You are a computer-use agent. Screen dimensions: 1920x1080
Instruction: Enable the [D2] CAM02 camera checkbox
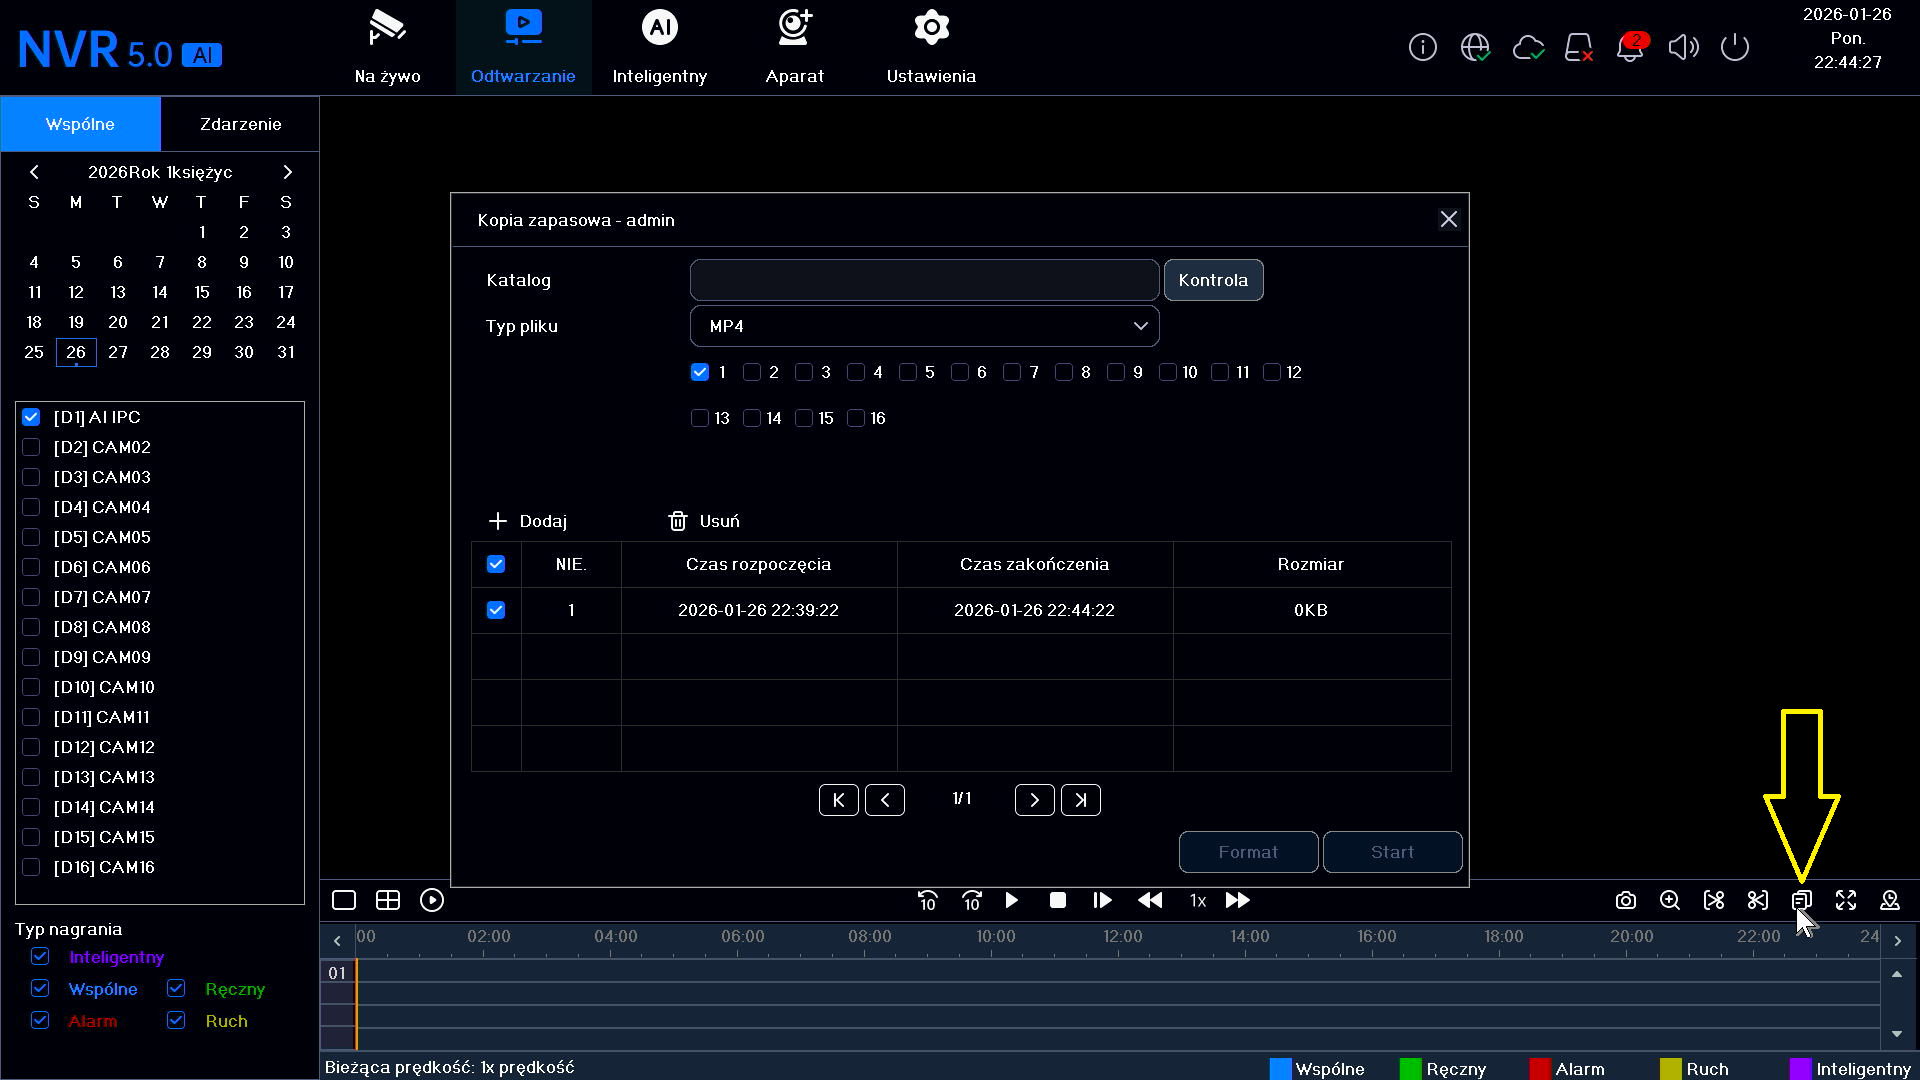pyautogui.click(x=31, y=447)
